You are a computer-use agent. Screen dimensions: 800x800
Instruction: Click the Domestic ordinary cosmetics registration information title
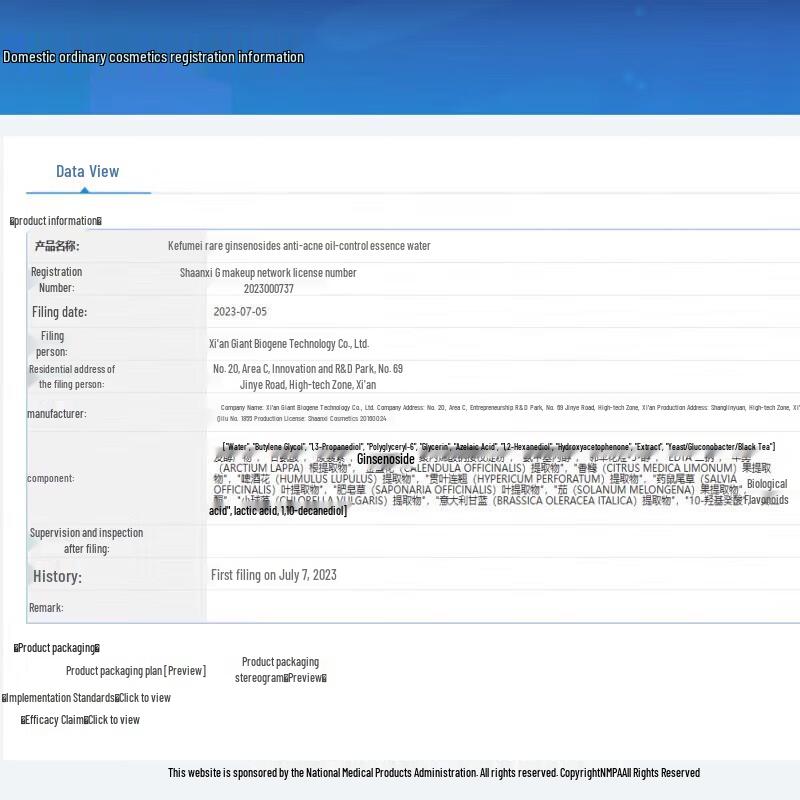pos(153,57)
